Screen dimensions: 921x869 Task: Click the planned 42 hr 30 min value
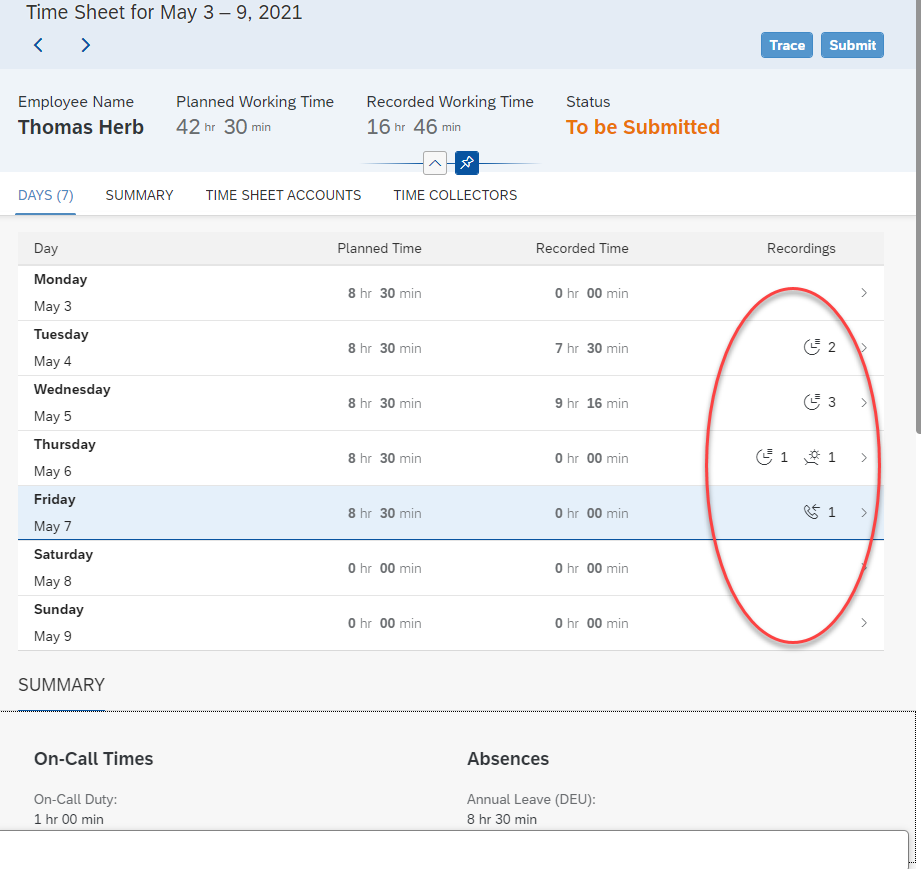pyautogui.click(x=223, y=127)
